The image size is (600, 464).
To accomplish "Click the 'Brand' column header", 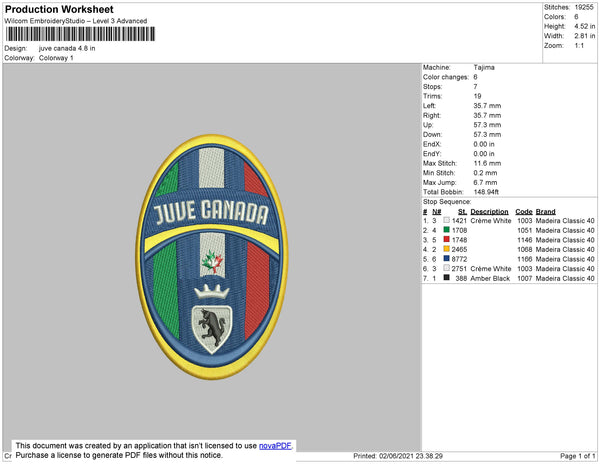I will click(545, 212).
